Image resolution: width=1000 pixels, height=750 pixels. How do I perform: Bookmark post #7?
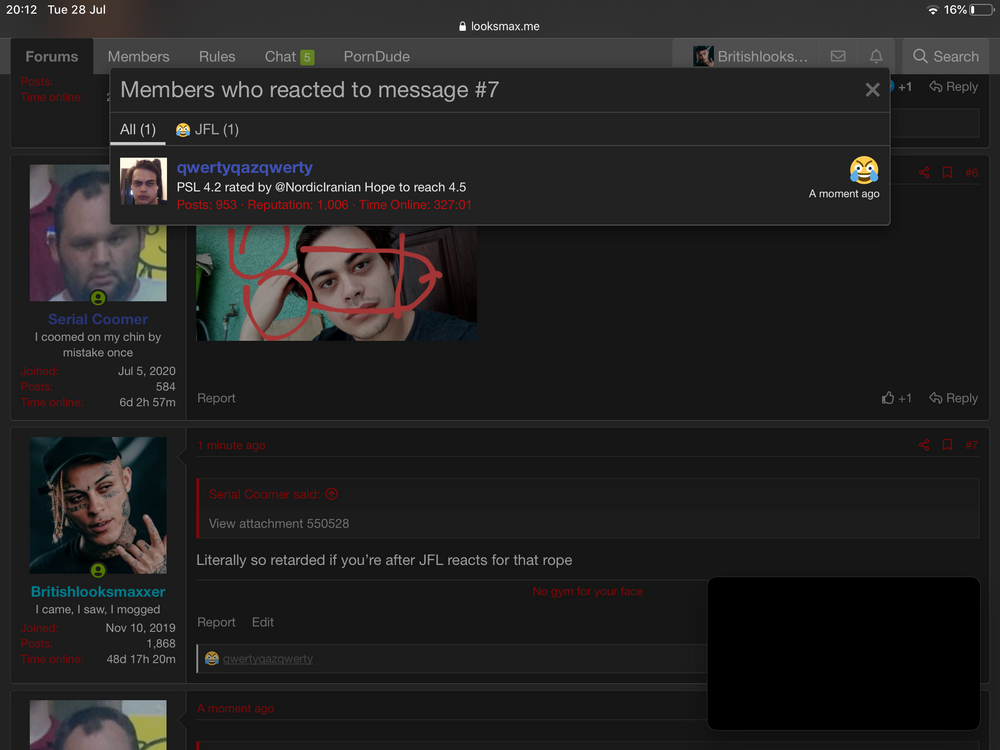tap(947, 445)
